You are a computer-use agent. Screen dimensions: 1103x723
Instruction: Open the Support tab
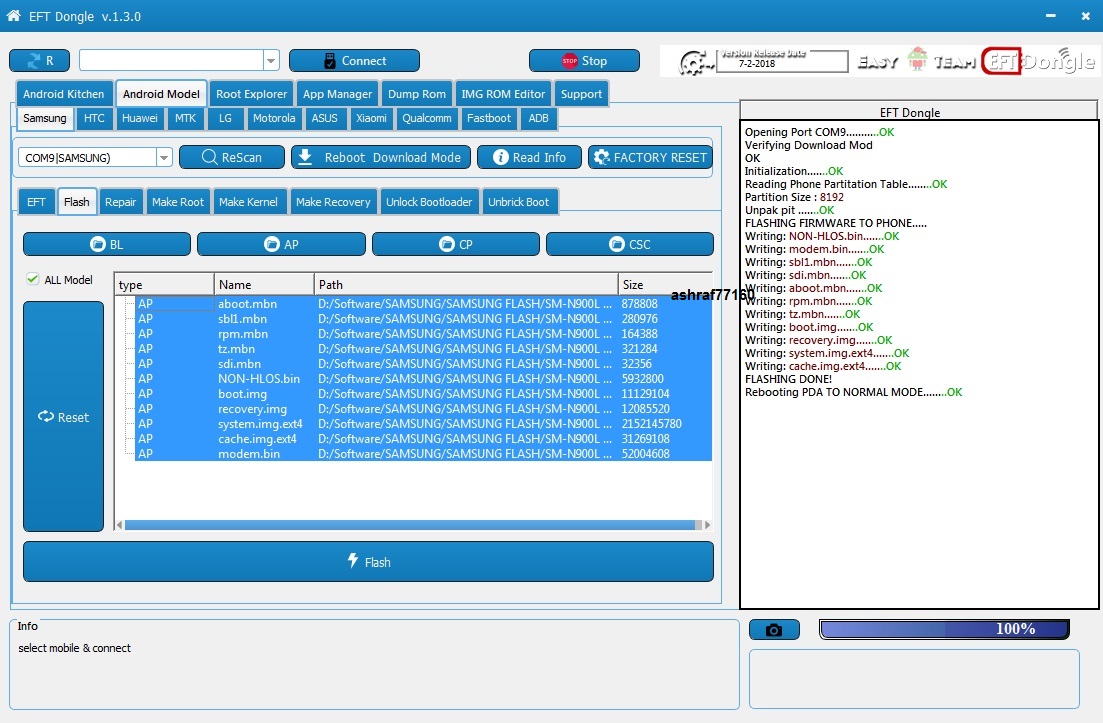tap(581, 94)
